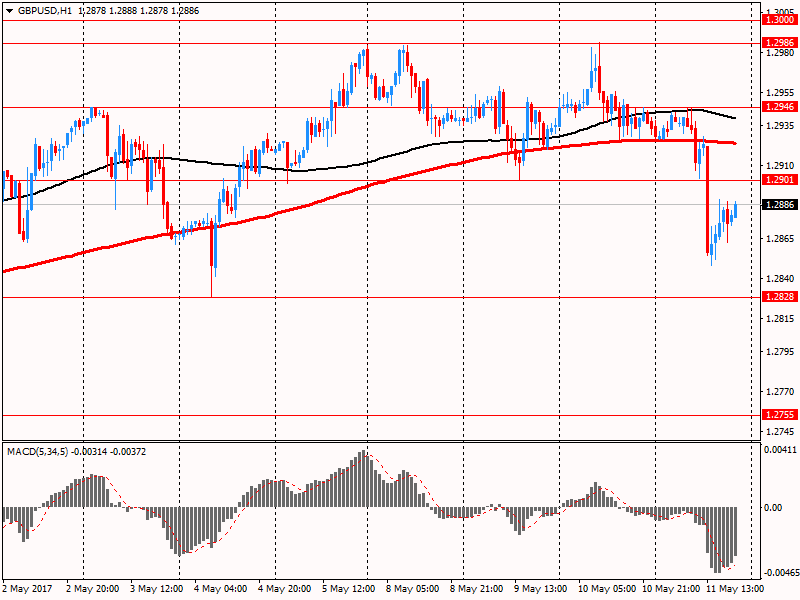The image size is (800, 600).
Task: Click the 1.2745 price scale value
Action: click(781, 432)
